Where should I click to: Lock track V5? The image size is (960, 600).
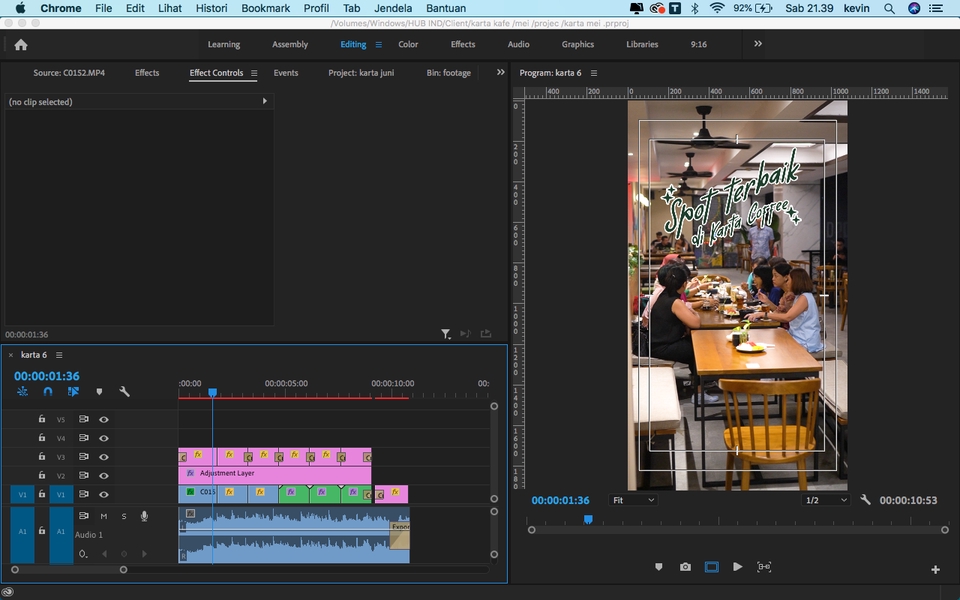(x=42, y=419)
